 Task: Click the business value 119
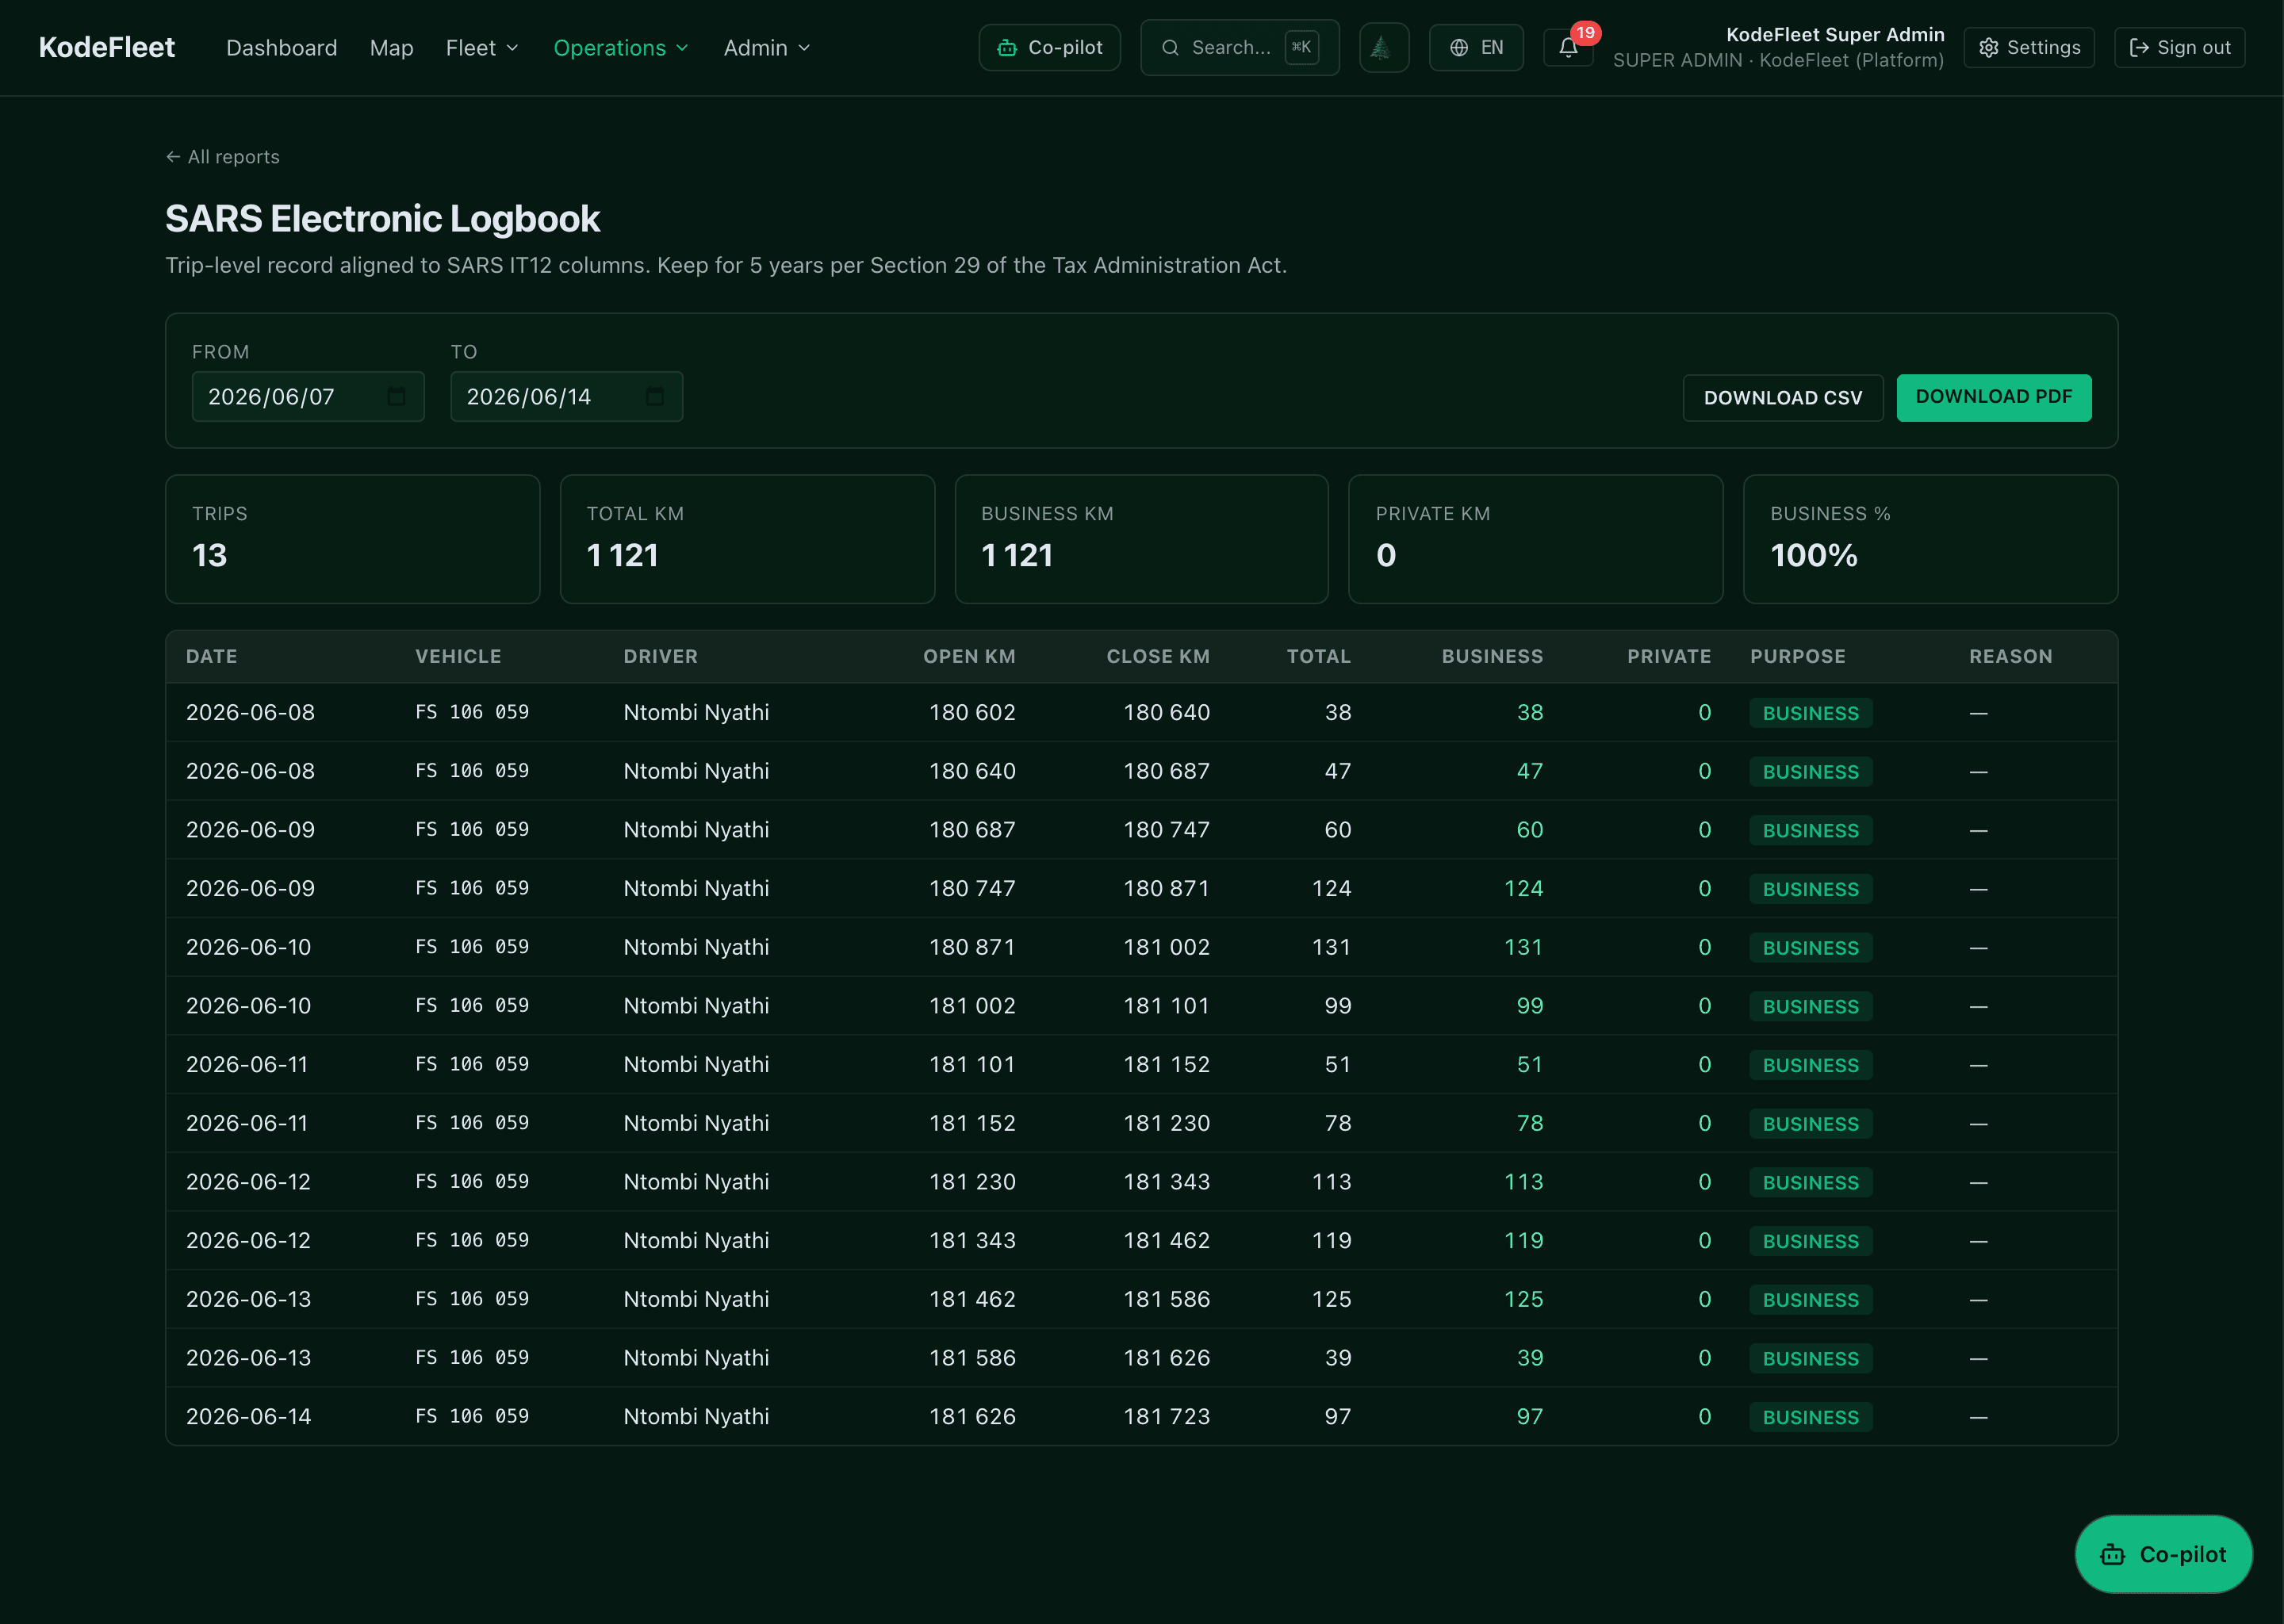coord(1523,1240)
